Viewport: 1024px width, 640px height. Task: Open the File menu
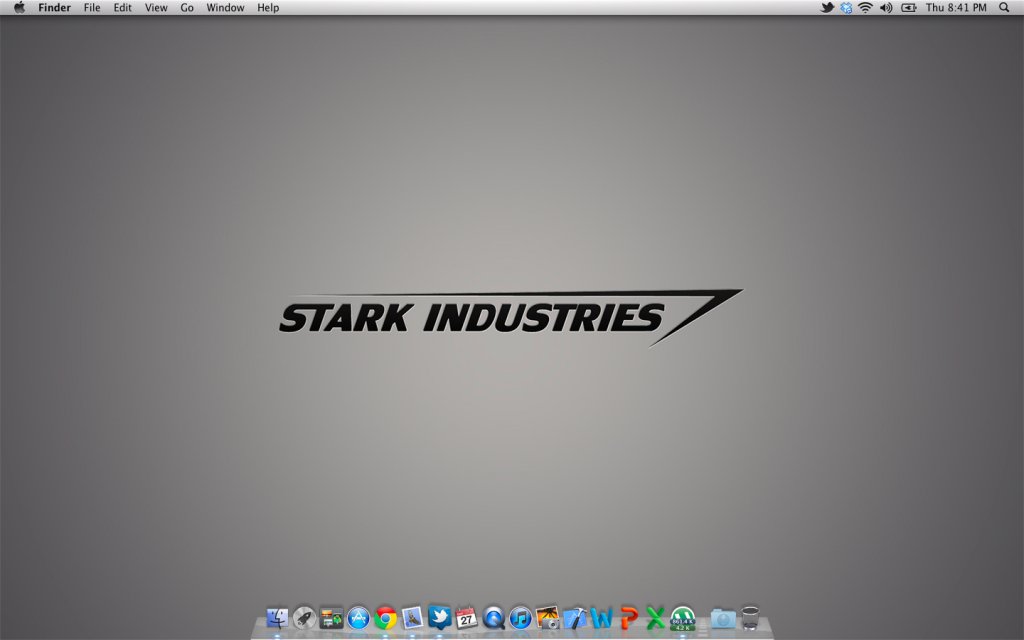tap(92, 8)
